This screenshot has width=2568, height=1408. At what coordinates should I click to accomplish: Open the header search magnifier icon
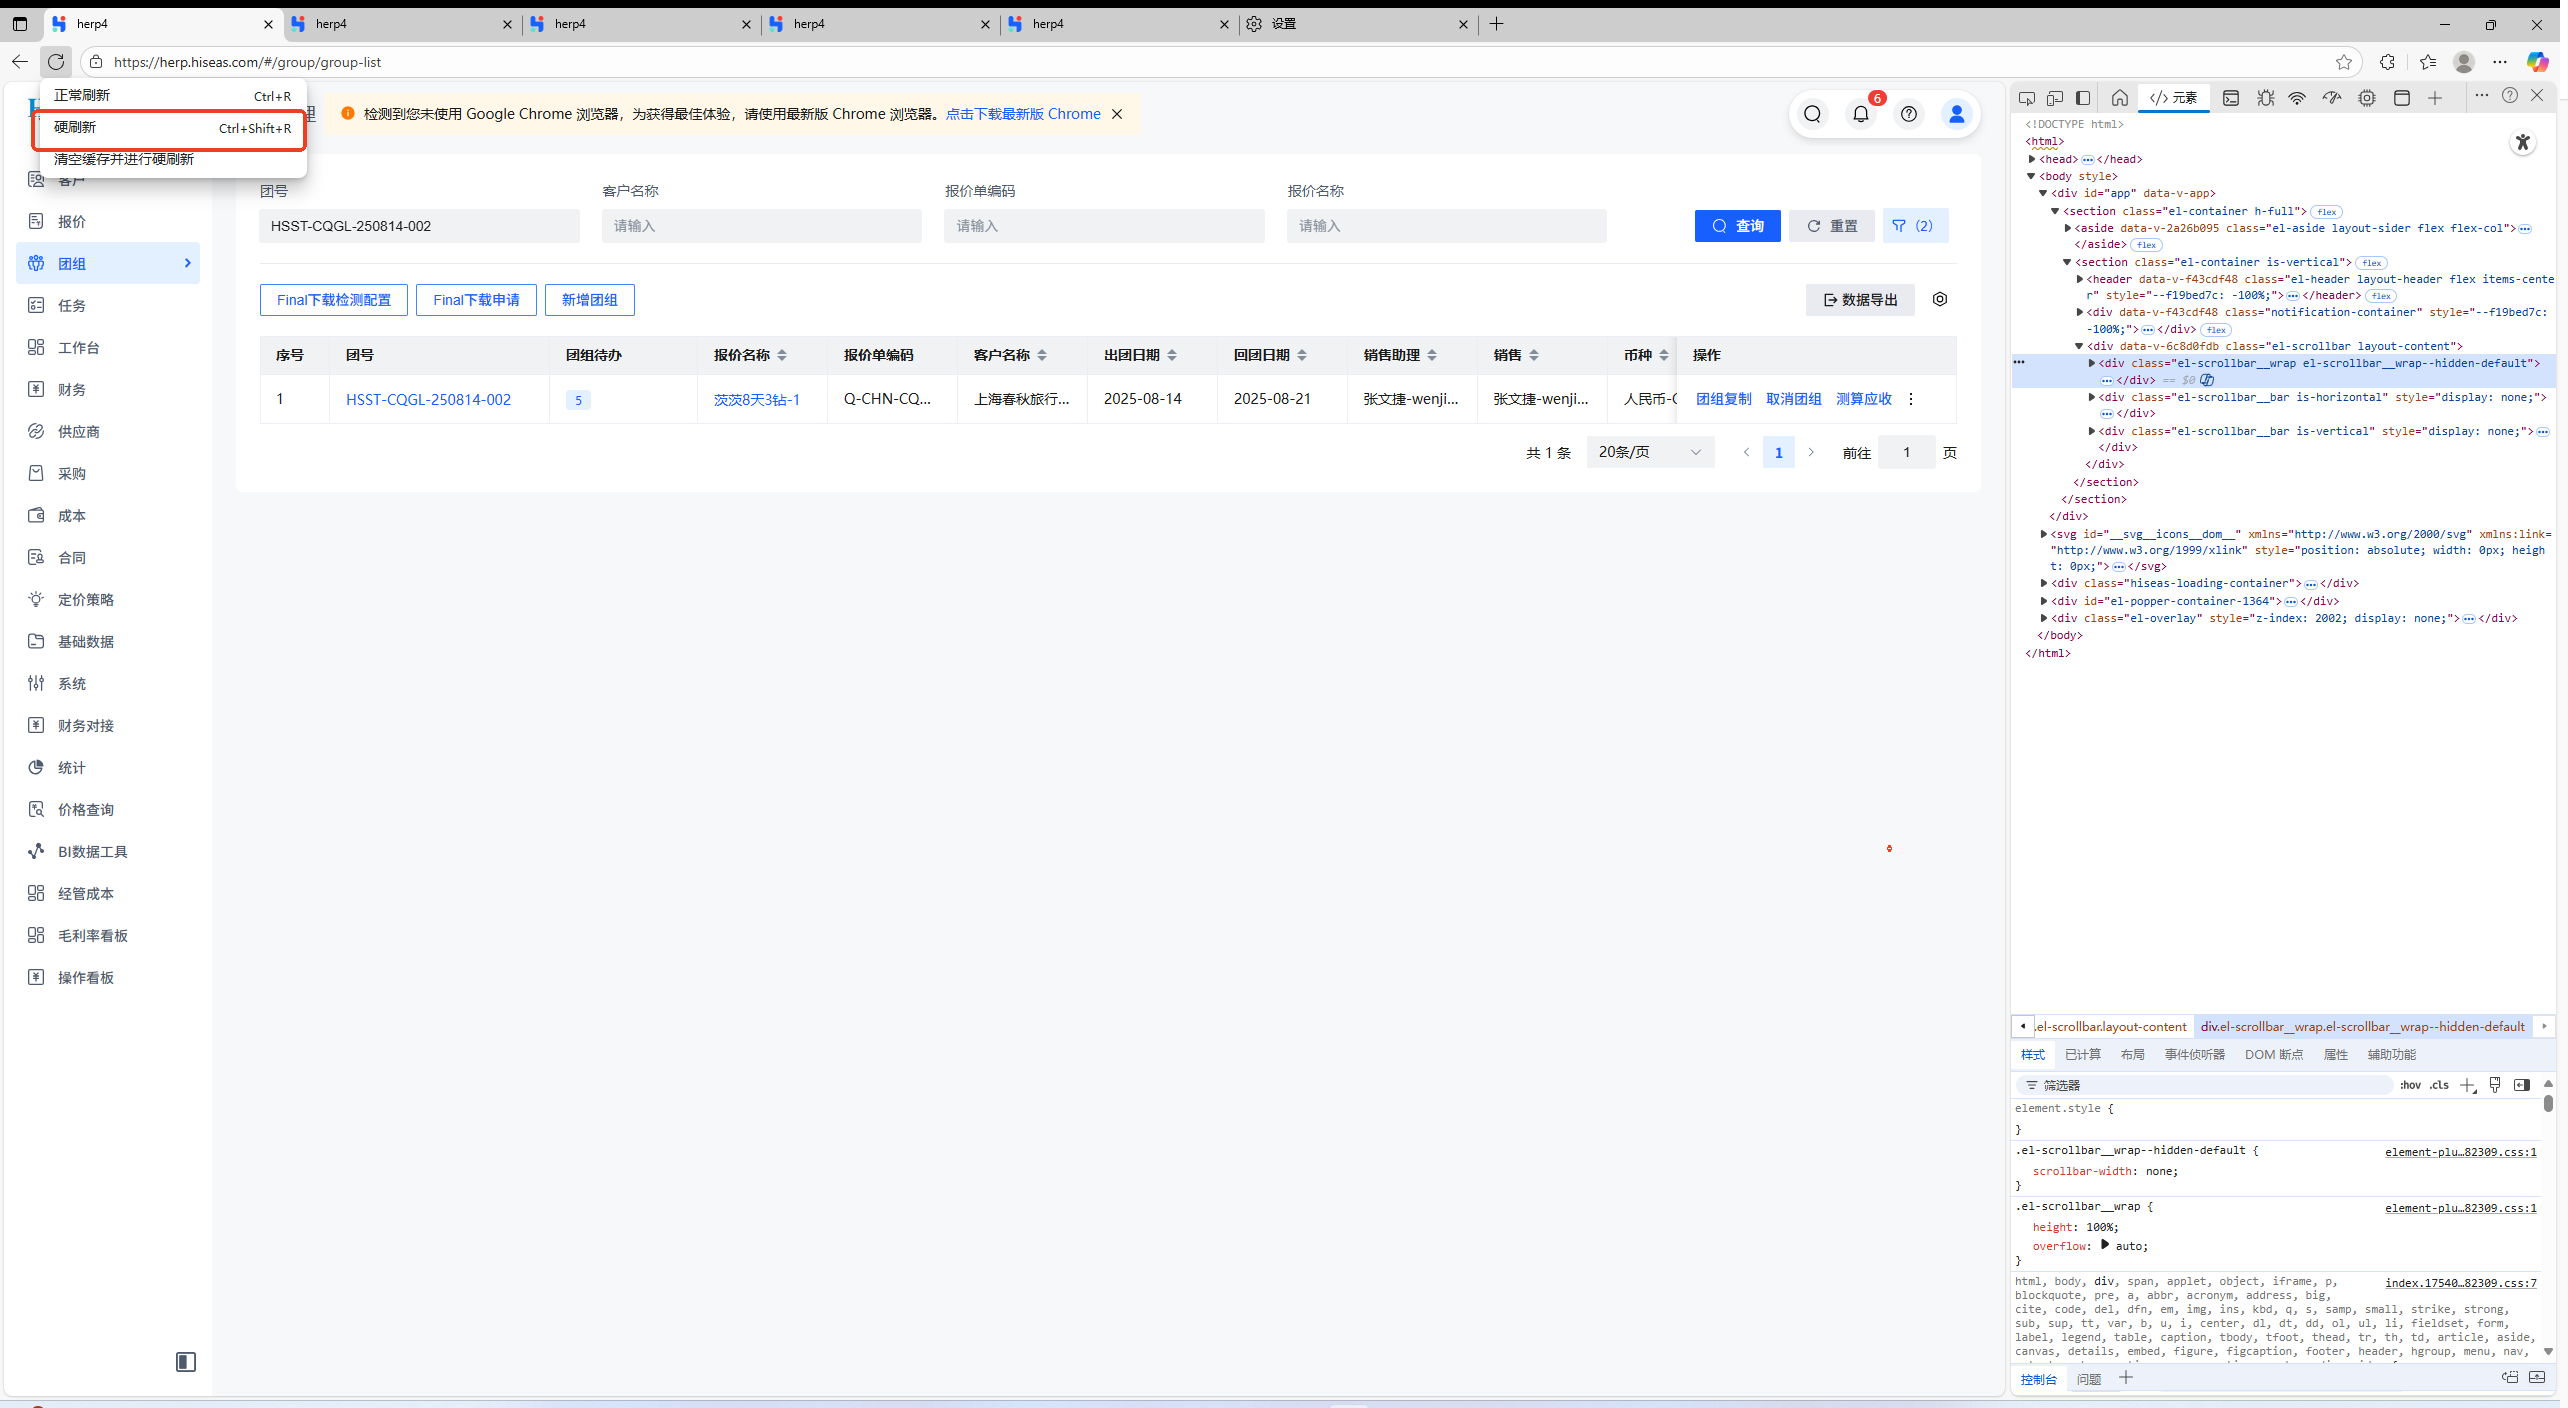[1812, 114]
